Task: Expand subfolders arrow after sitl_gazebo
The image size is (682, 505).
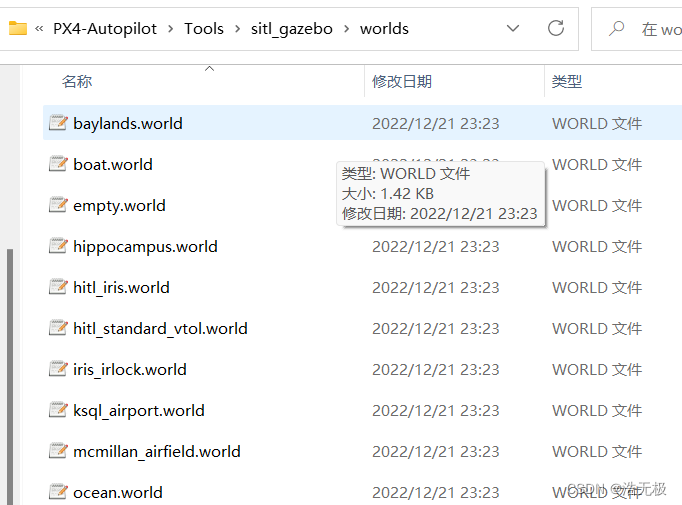Action: 346,29
